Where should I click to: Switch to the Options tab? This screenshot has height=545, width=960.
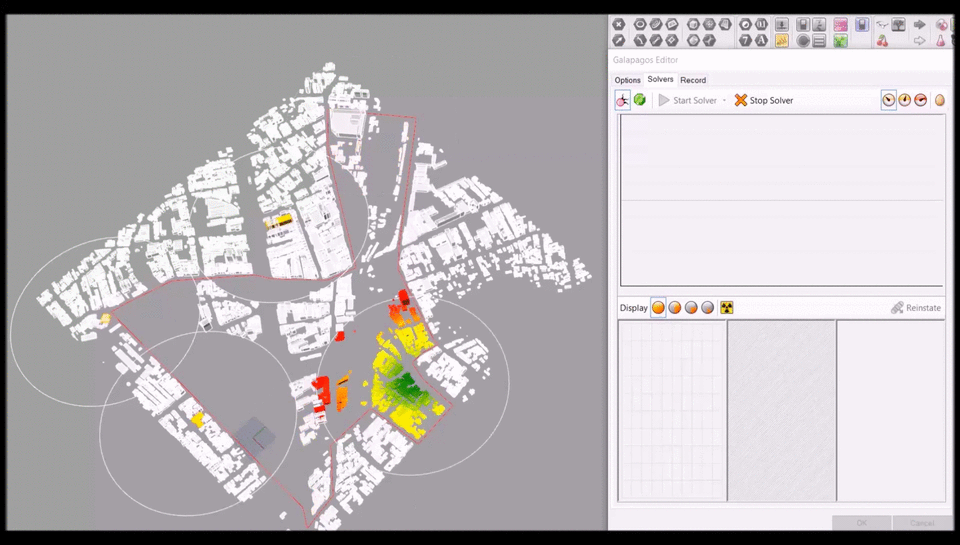[x=627, y=80]
